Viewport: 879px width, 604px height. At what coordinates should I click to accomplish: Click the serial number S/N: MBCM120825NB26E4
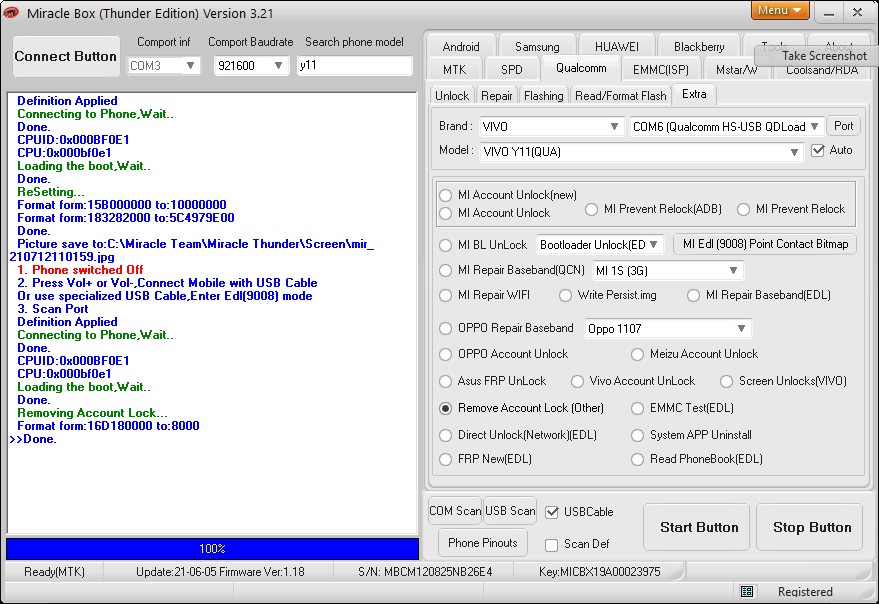point(425,572)
